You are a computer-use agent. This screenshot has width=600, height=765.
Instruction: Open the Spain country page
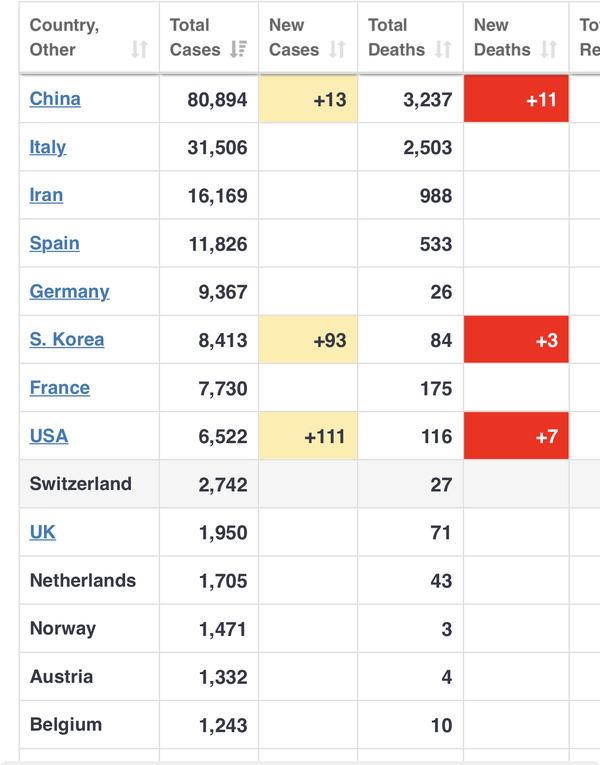click(x=54, y=243)
